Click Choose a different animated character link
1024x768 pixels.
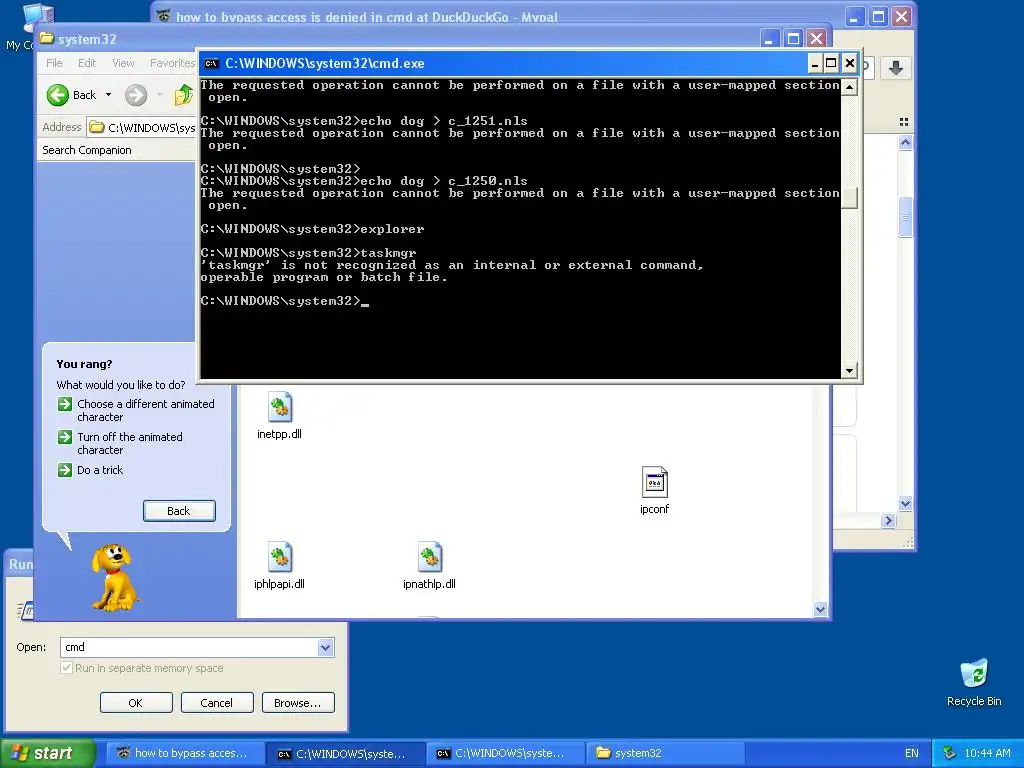coord(146,411)
